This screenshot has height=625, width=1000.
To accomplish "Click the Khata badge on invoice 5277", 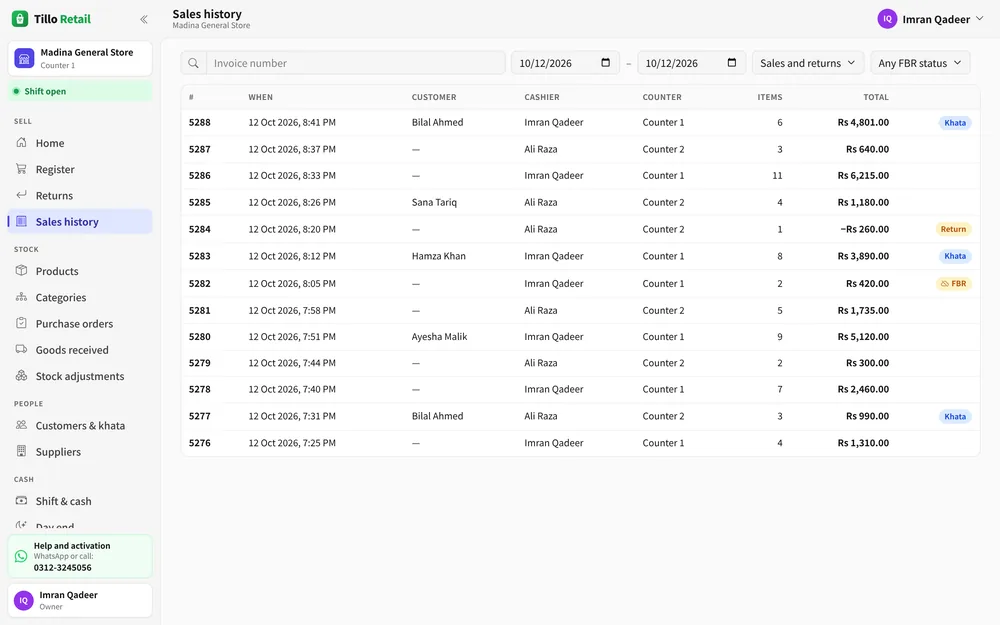I will point(955,416).
